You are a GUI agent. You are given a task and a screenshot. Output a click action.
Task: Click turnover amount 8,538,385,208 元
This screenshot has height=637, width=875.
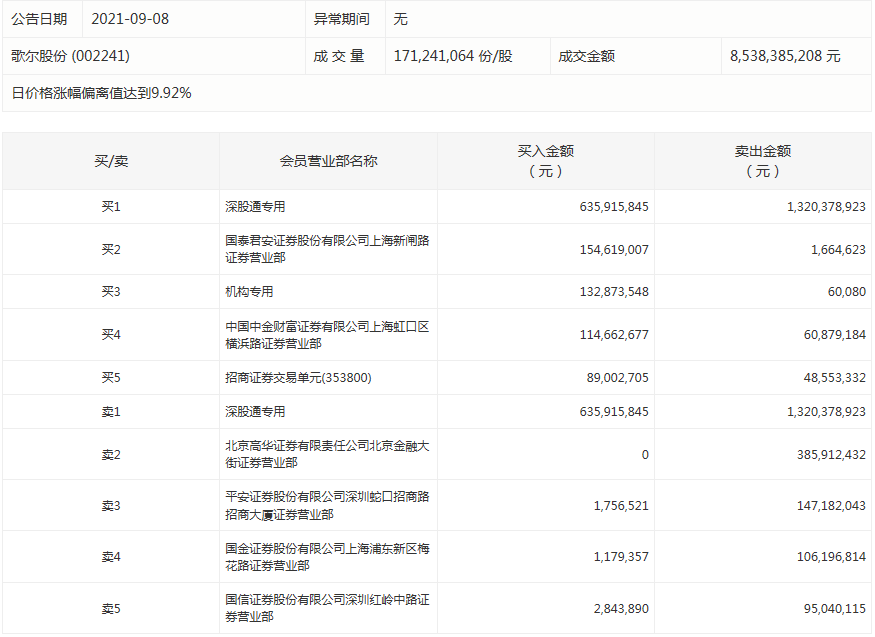[785, 56]
